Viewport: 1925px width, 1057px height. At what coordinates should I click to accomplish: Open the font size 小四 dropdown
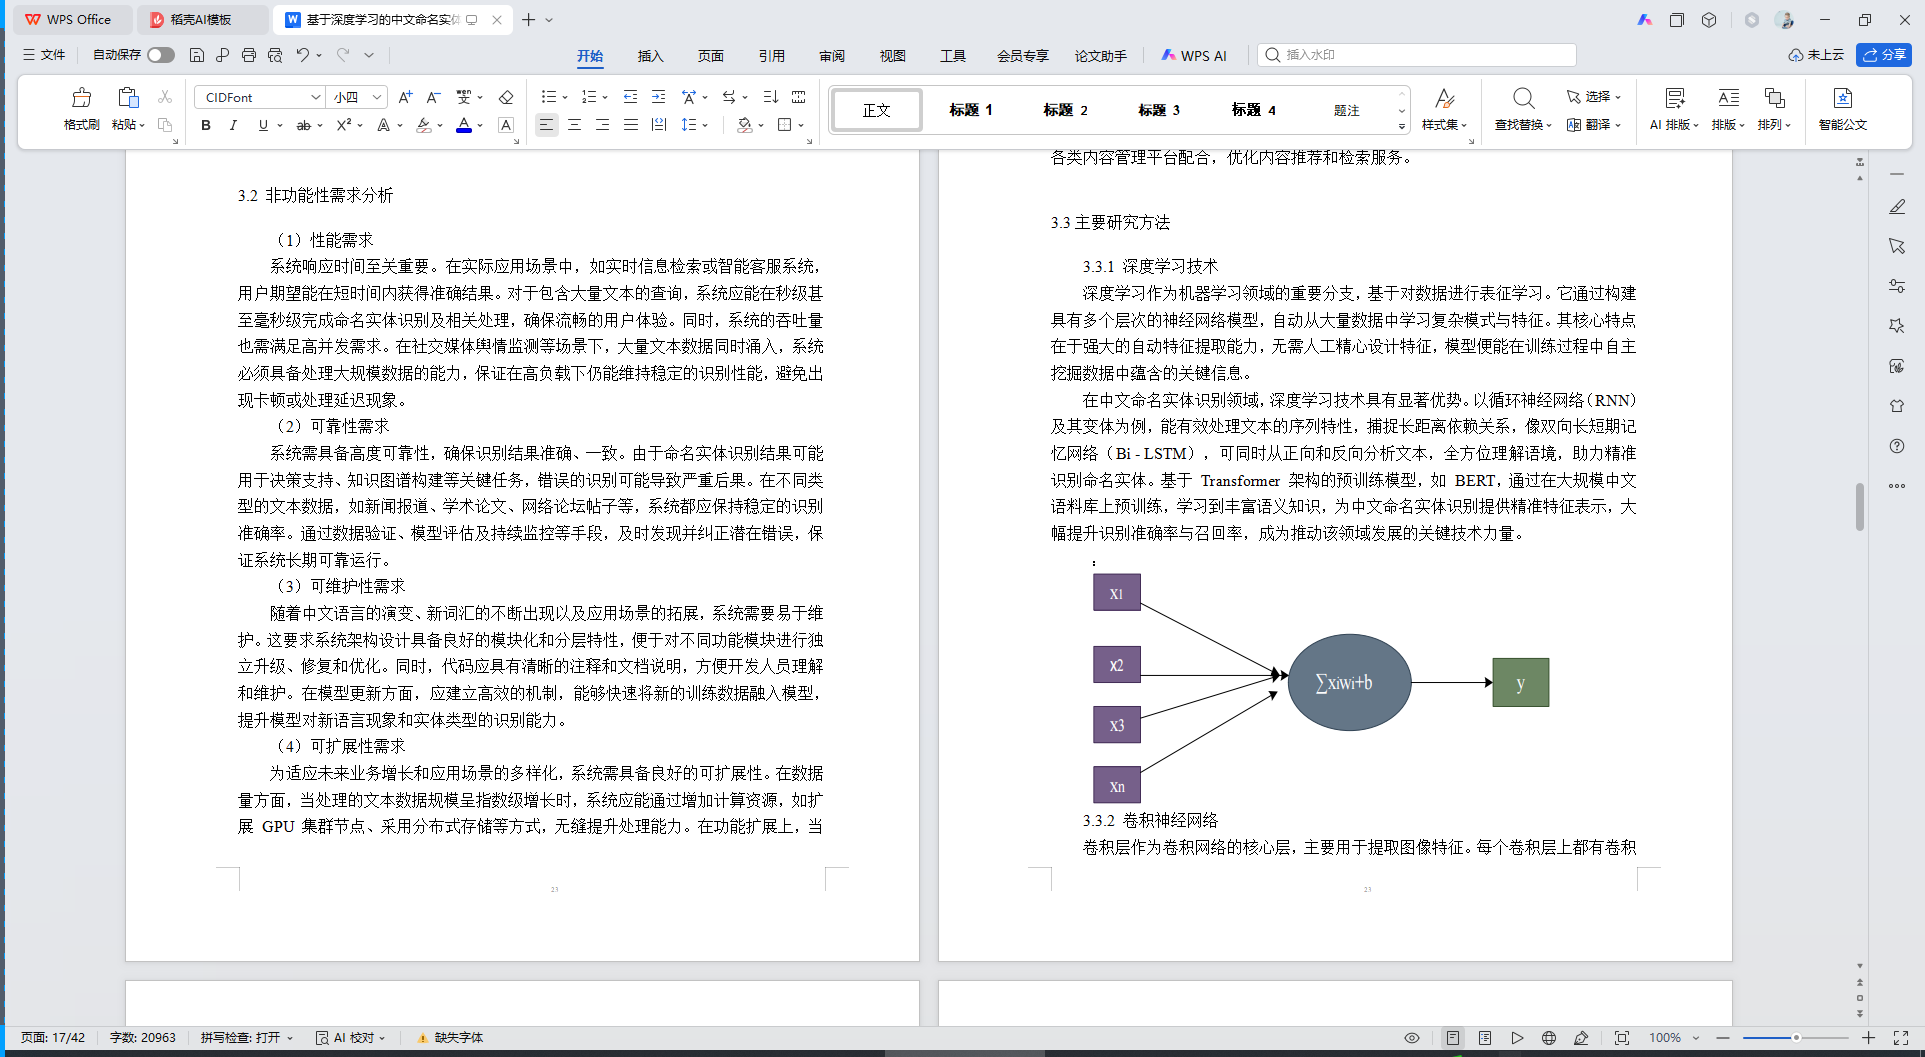(x=377, y=97)
